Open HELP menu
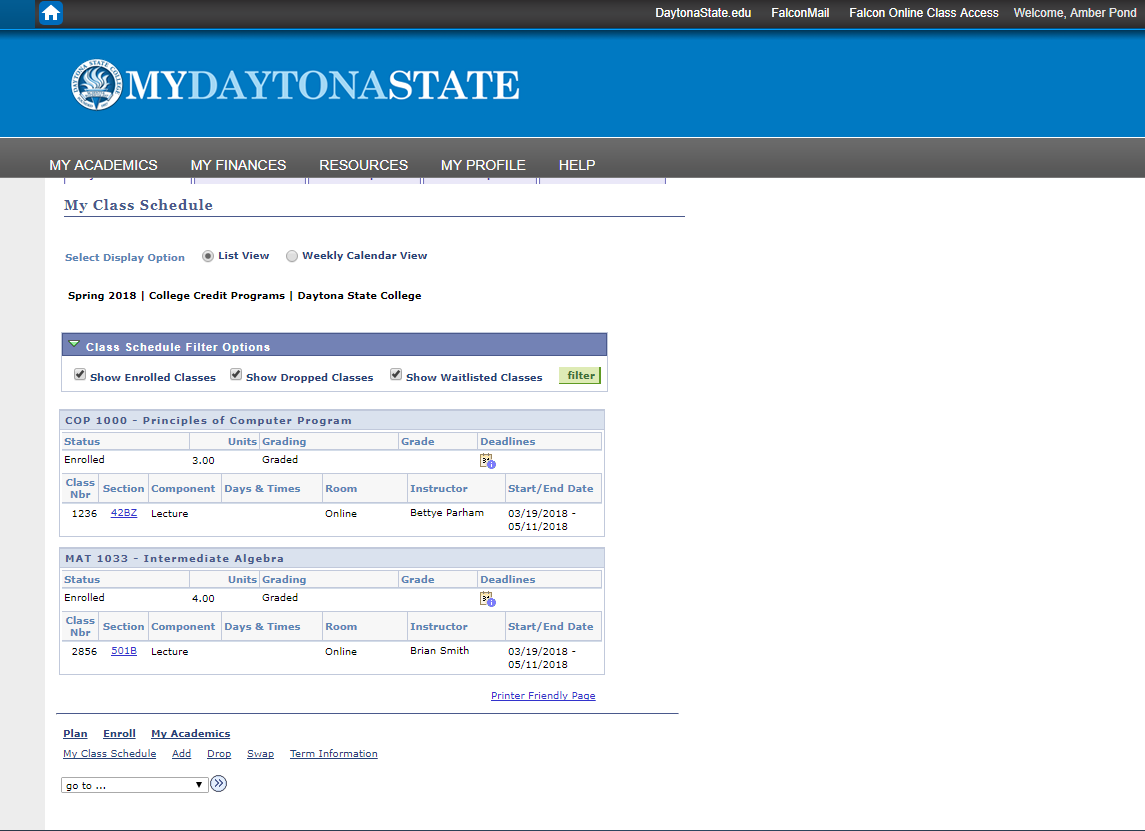The width and height of the screenshot is (1145, 831). 577,165
